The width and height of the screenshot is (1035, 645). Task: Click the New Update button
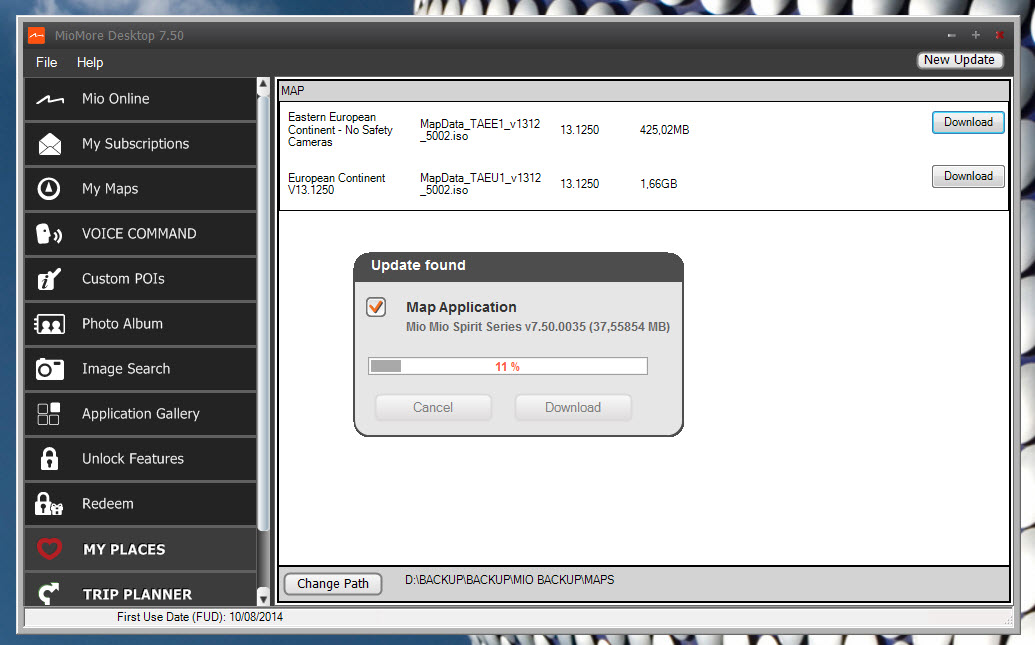(959, 60)
